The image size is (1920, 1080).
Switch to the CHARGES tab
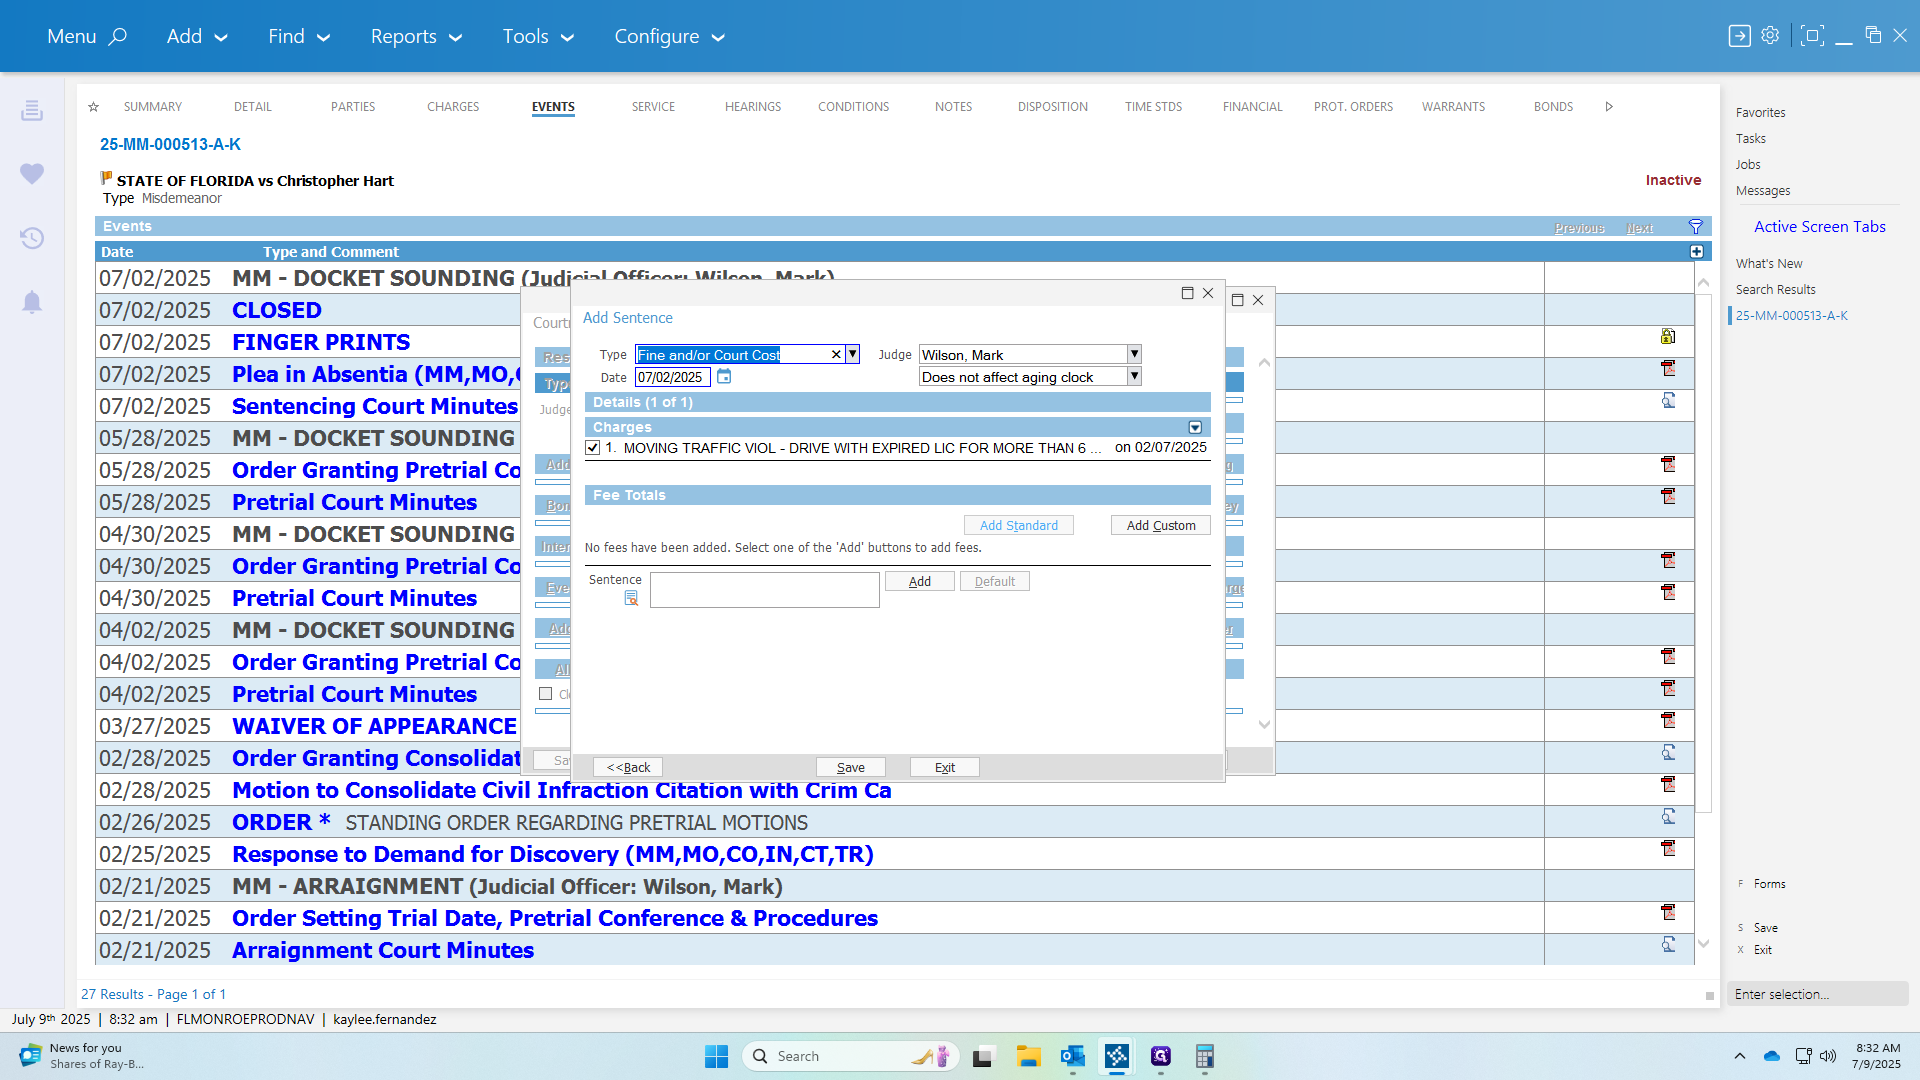453,107
